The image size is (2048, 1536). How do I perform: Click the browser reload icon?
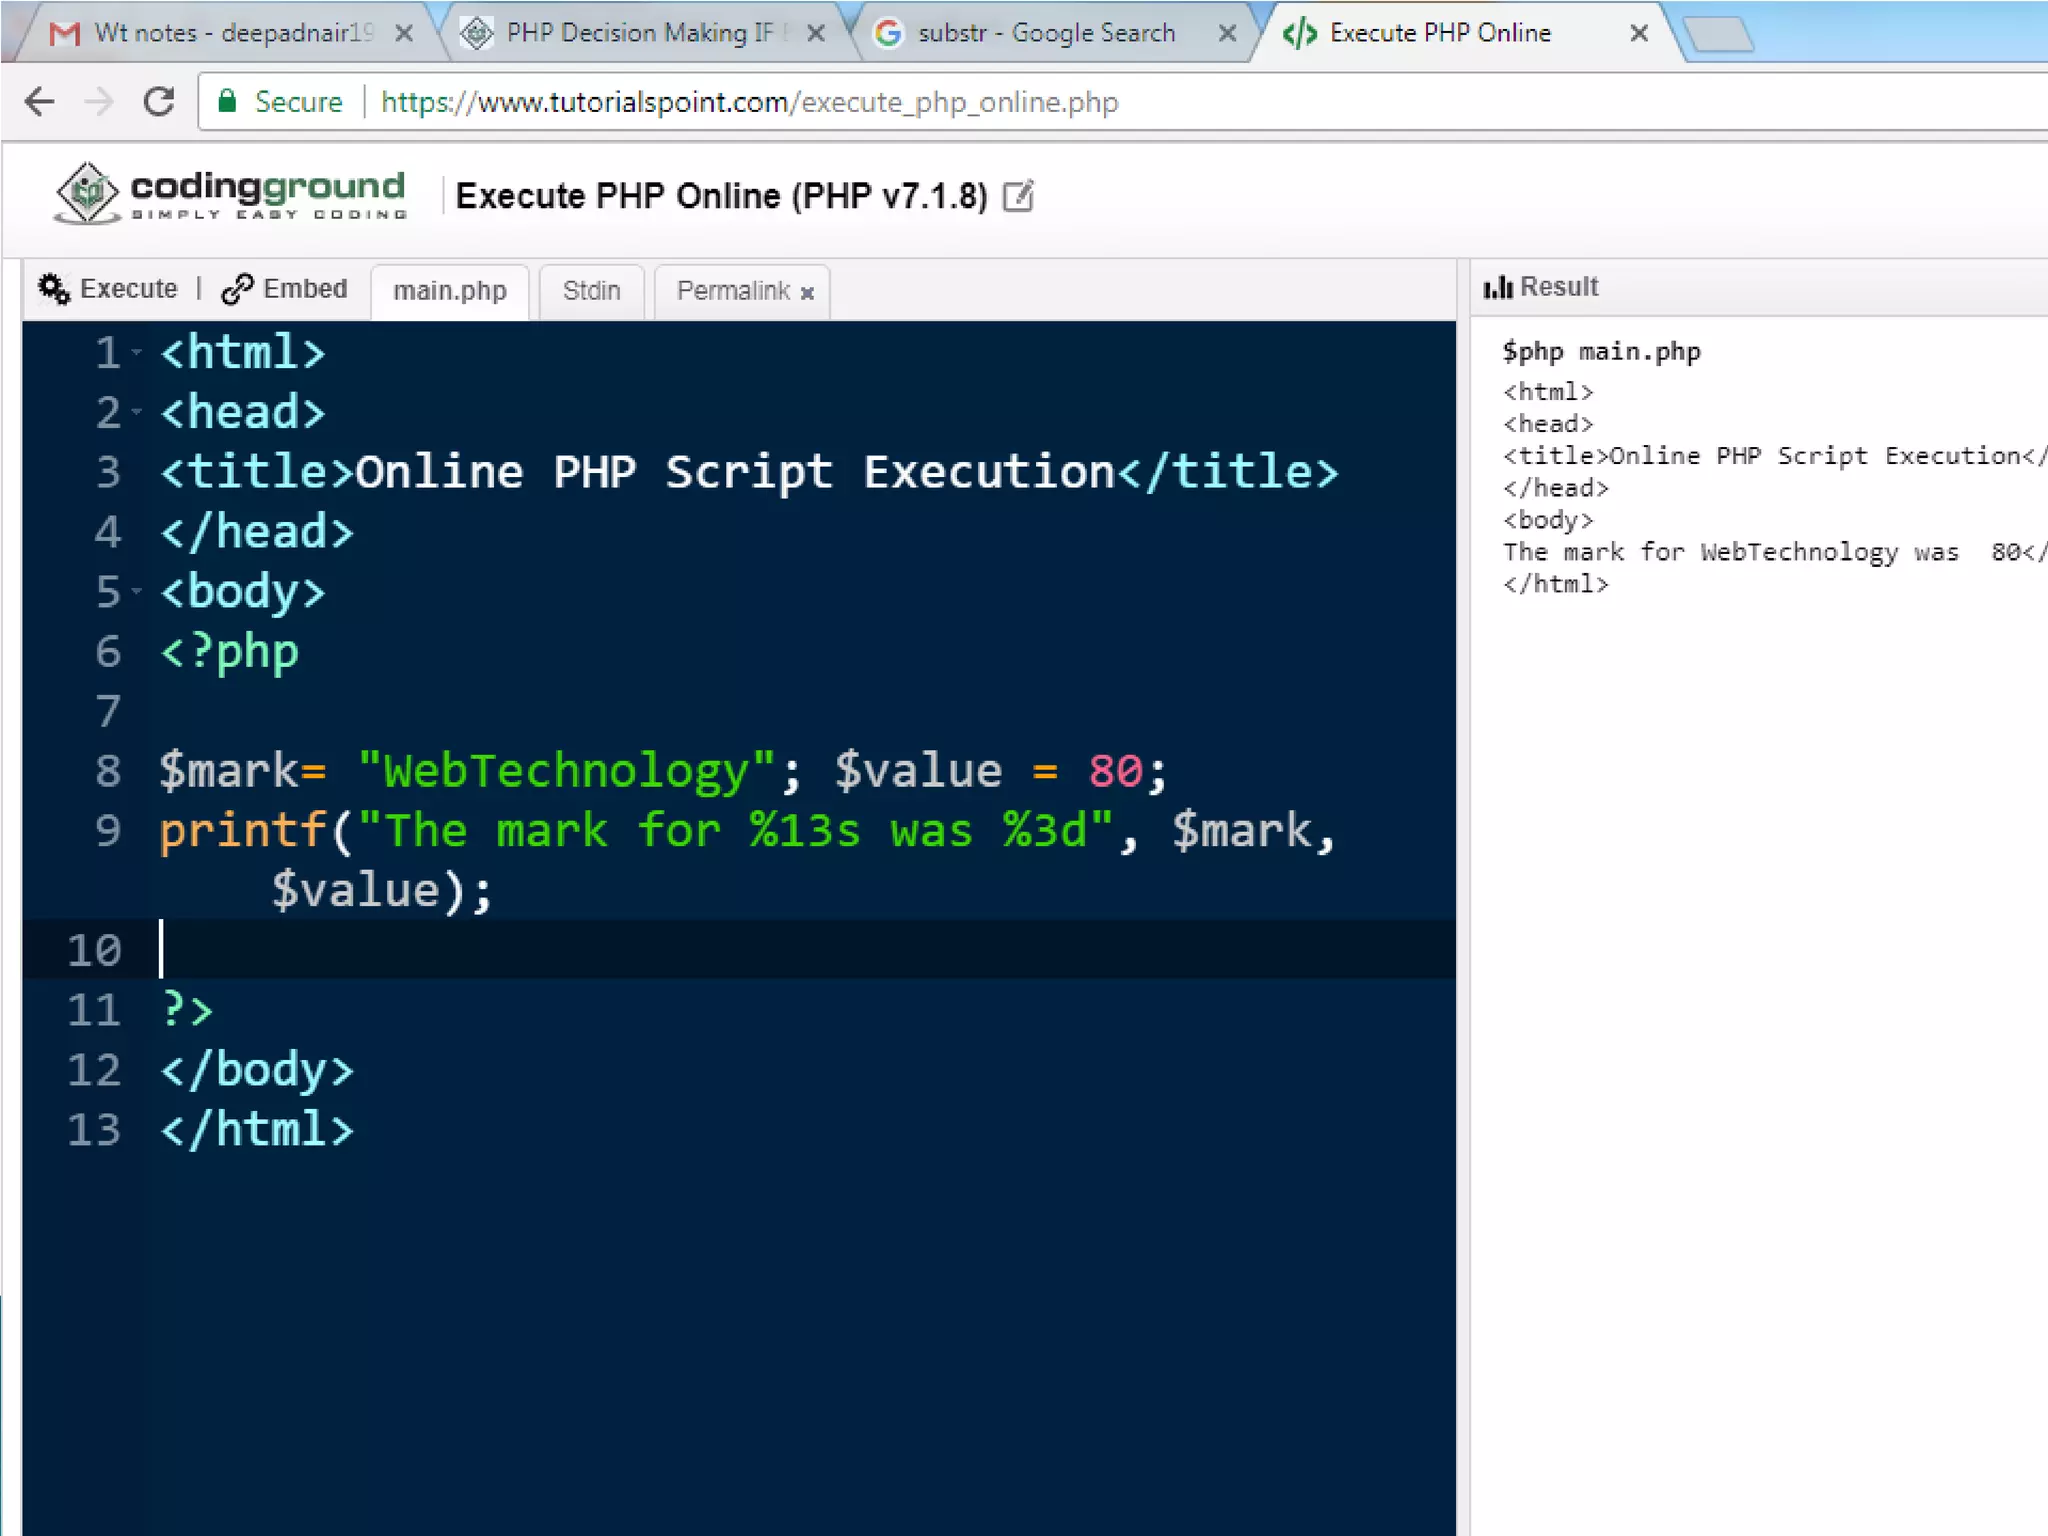pos(159,102)
